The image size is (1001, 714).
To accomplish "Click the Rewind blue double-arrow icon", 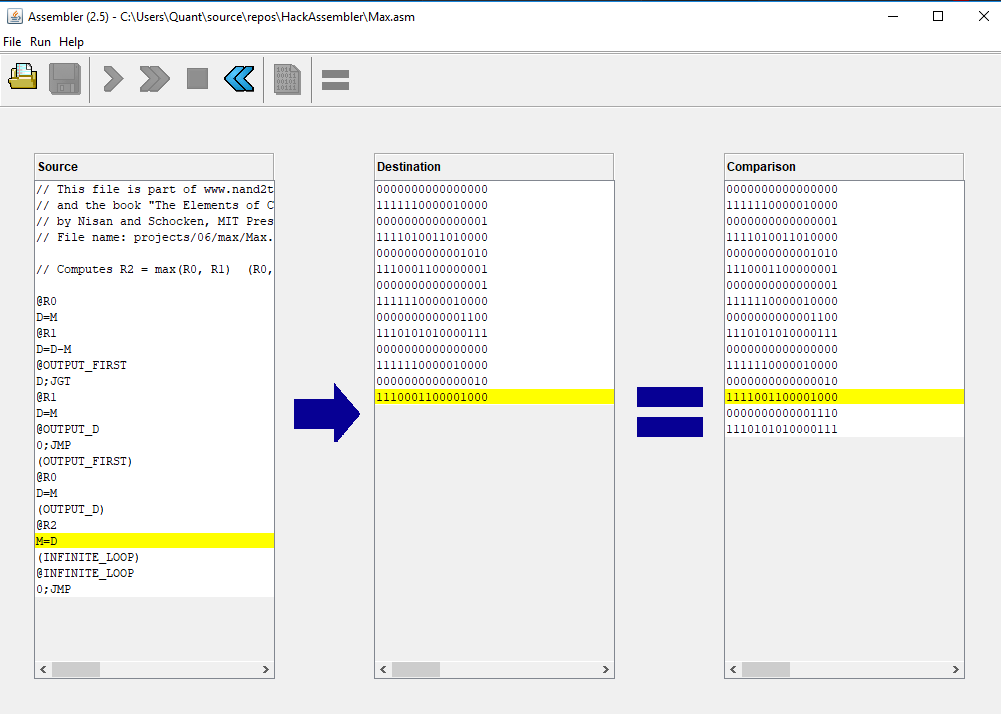I will [x=239, y=78].
